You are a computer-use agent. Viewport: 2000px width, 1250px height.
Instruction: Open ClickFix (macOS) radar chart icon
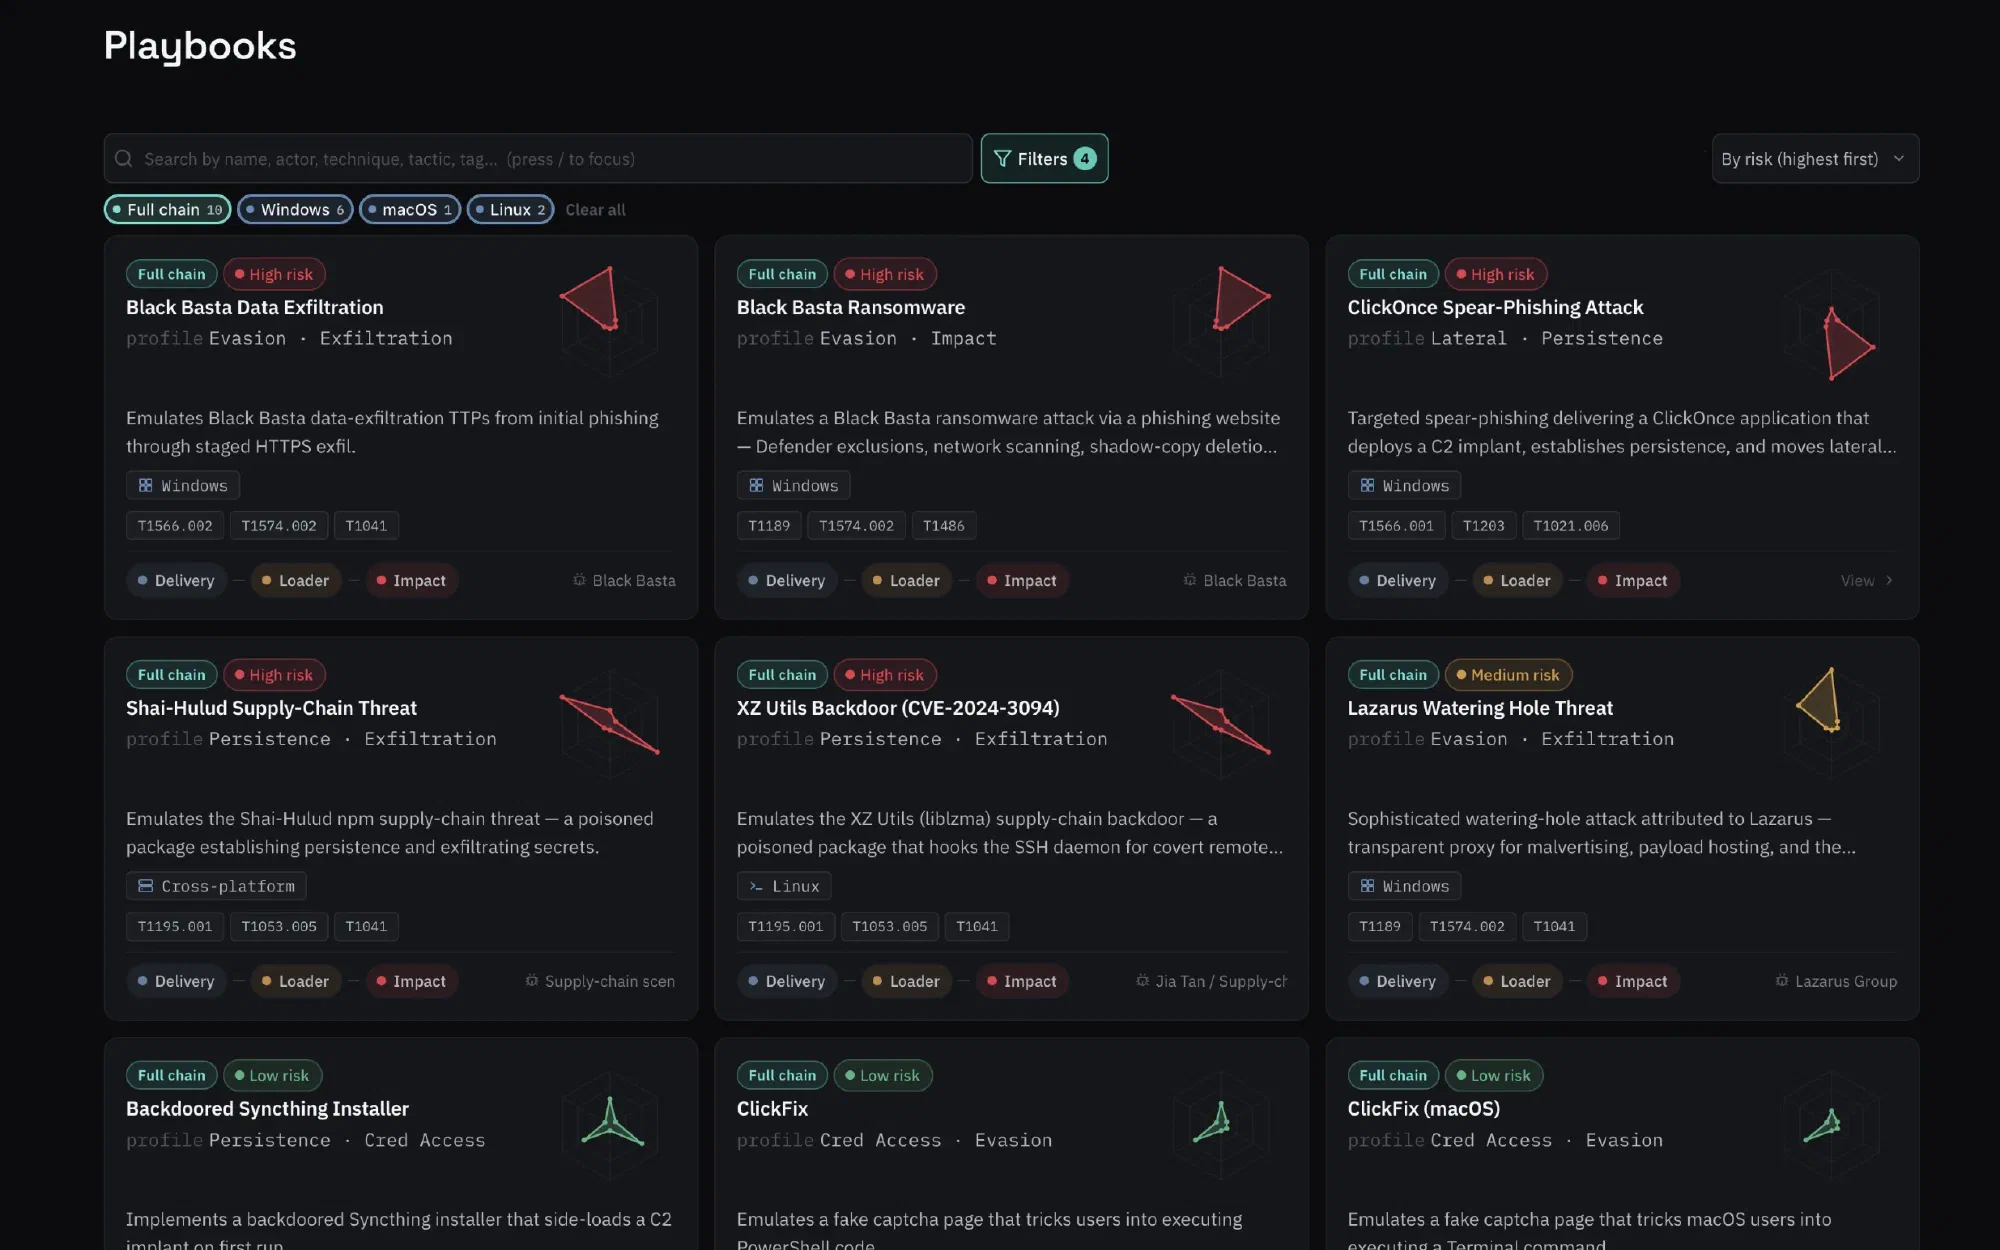(1831, 1124)
